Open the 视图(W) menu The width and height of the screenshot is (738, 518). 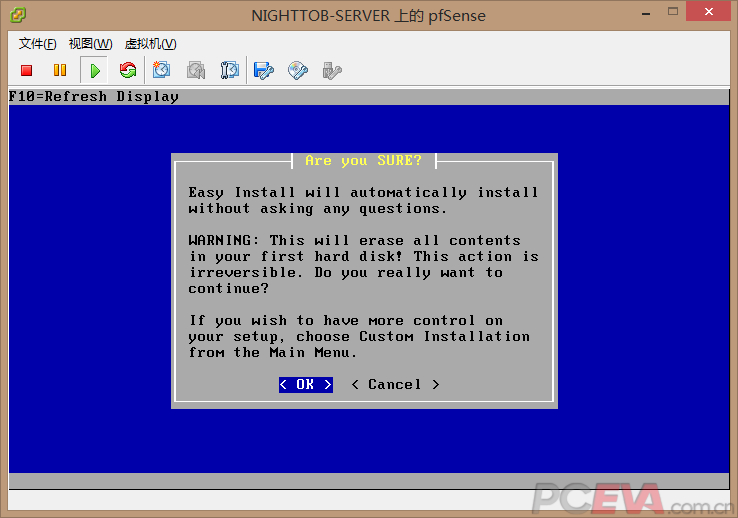90,44
